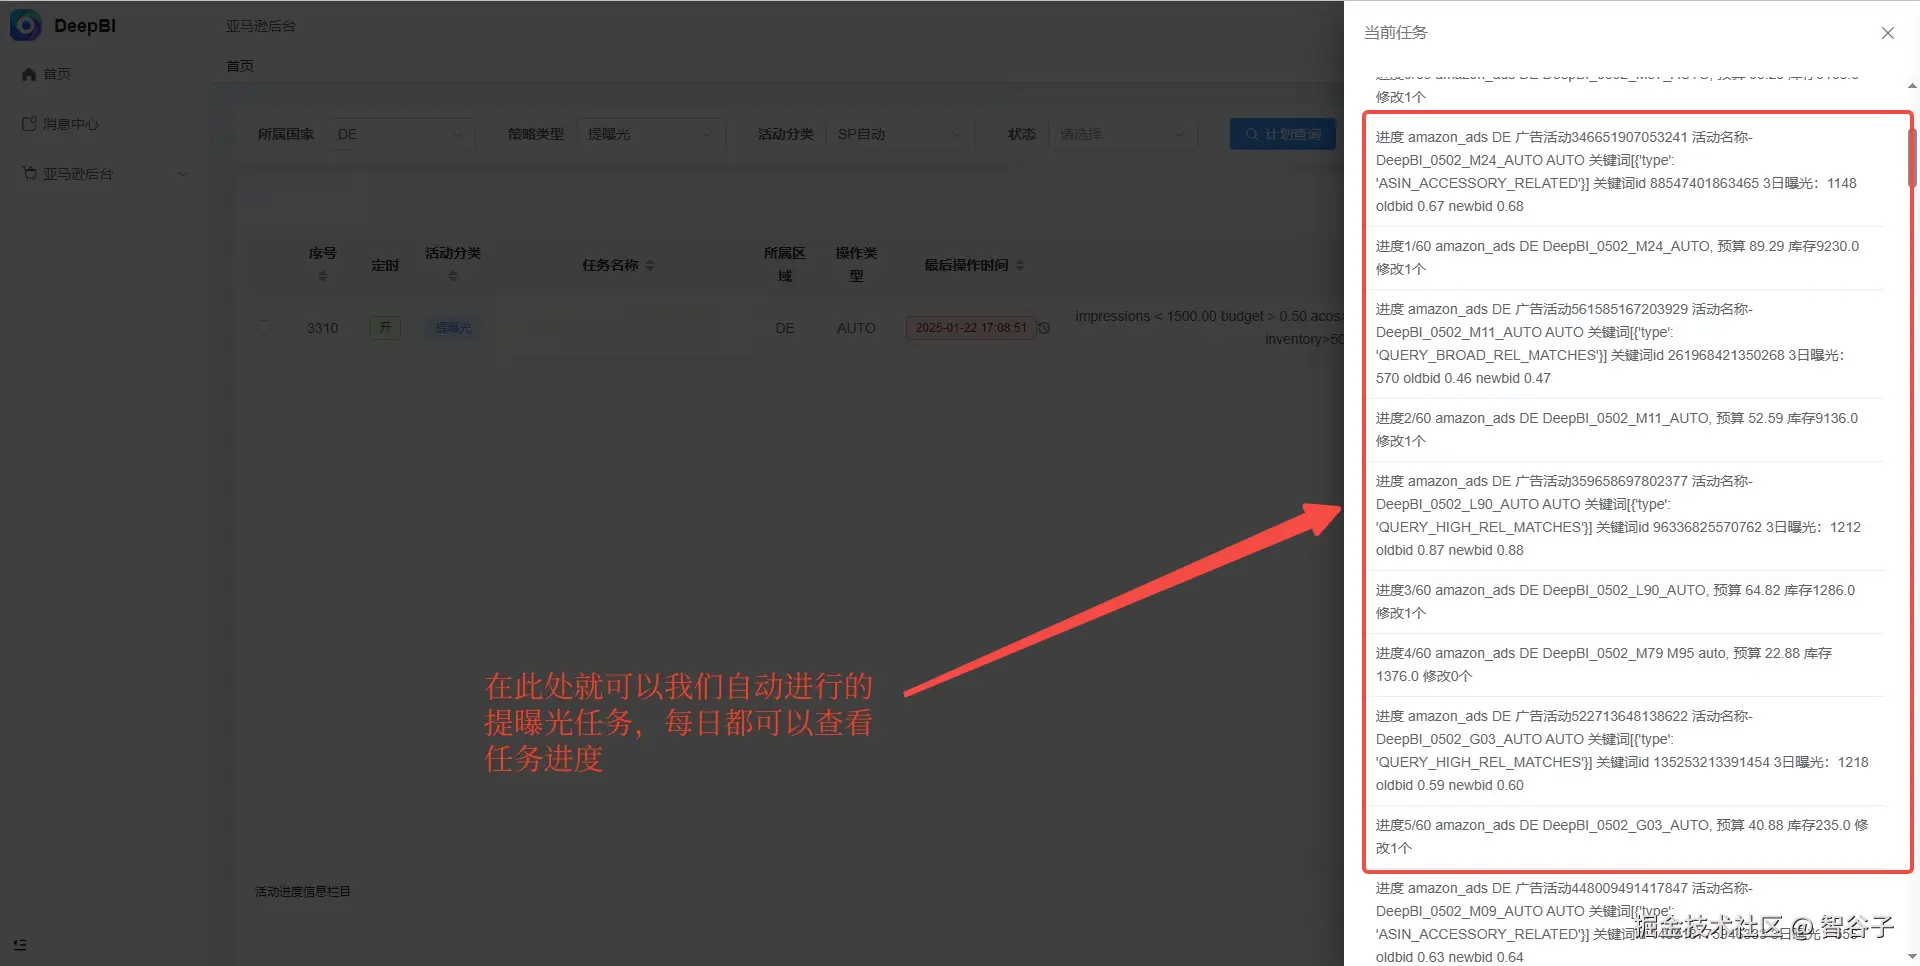Select the 进度1/60 DeepBI_0502_M24_AUTO entry
This screenshot has width=1920, height=966.
coord(1624,258)
